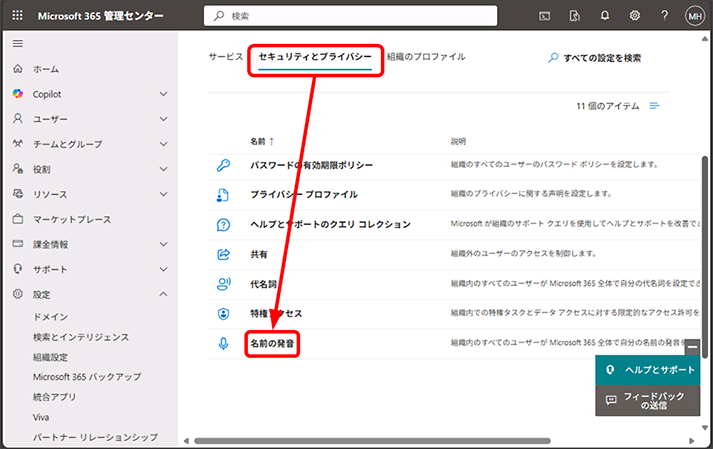The width and height of the screenshot is (713, 449).
Task: Open Microsoft 365 バックアップ item
Action: click(x=87, y=377)
